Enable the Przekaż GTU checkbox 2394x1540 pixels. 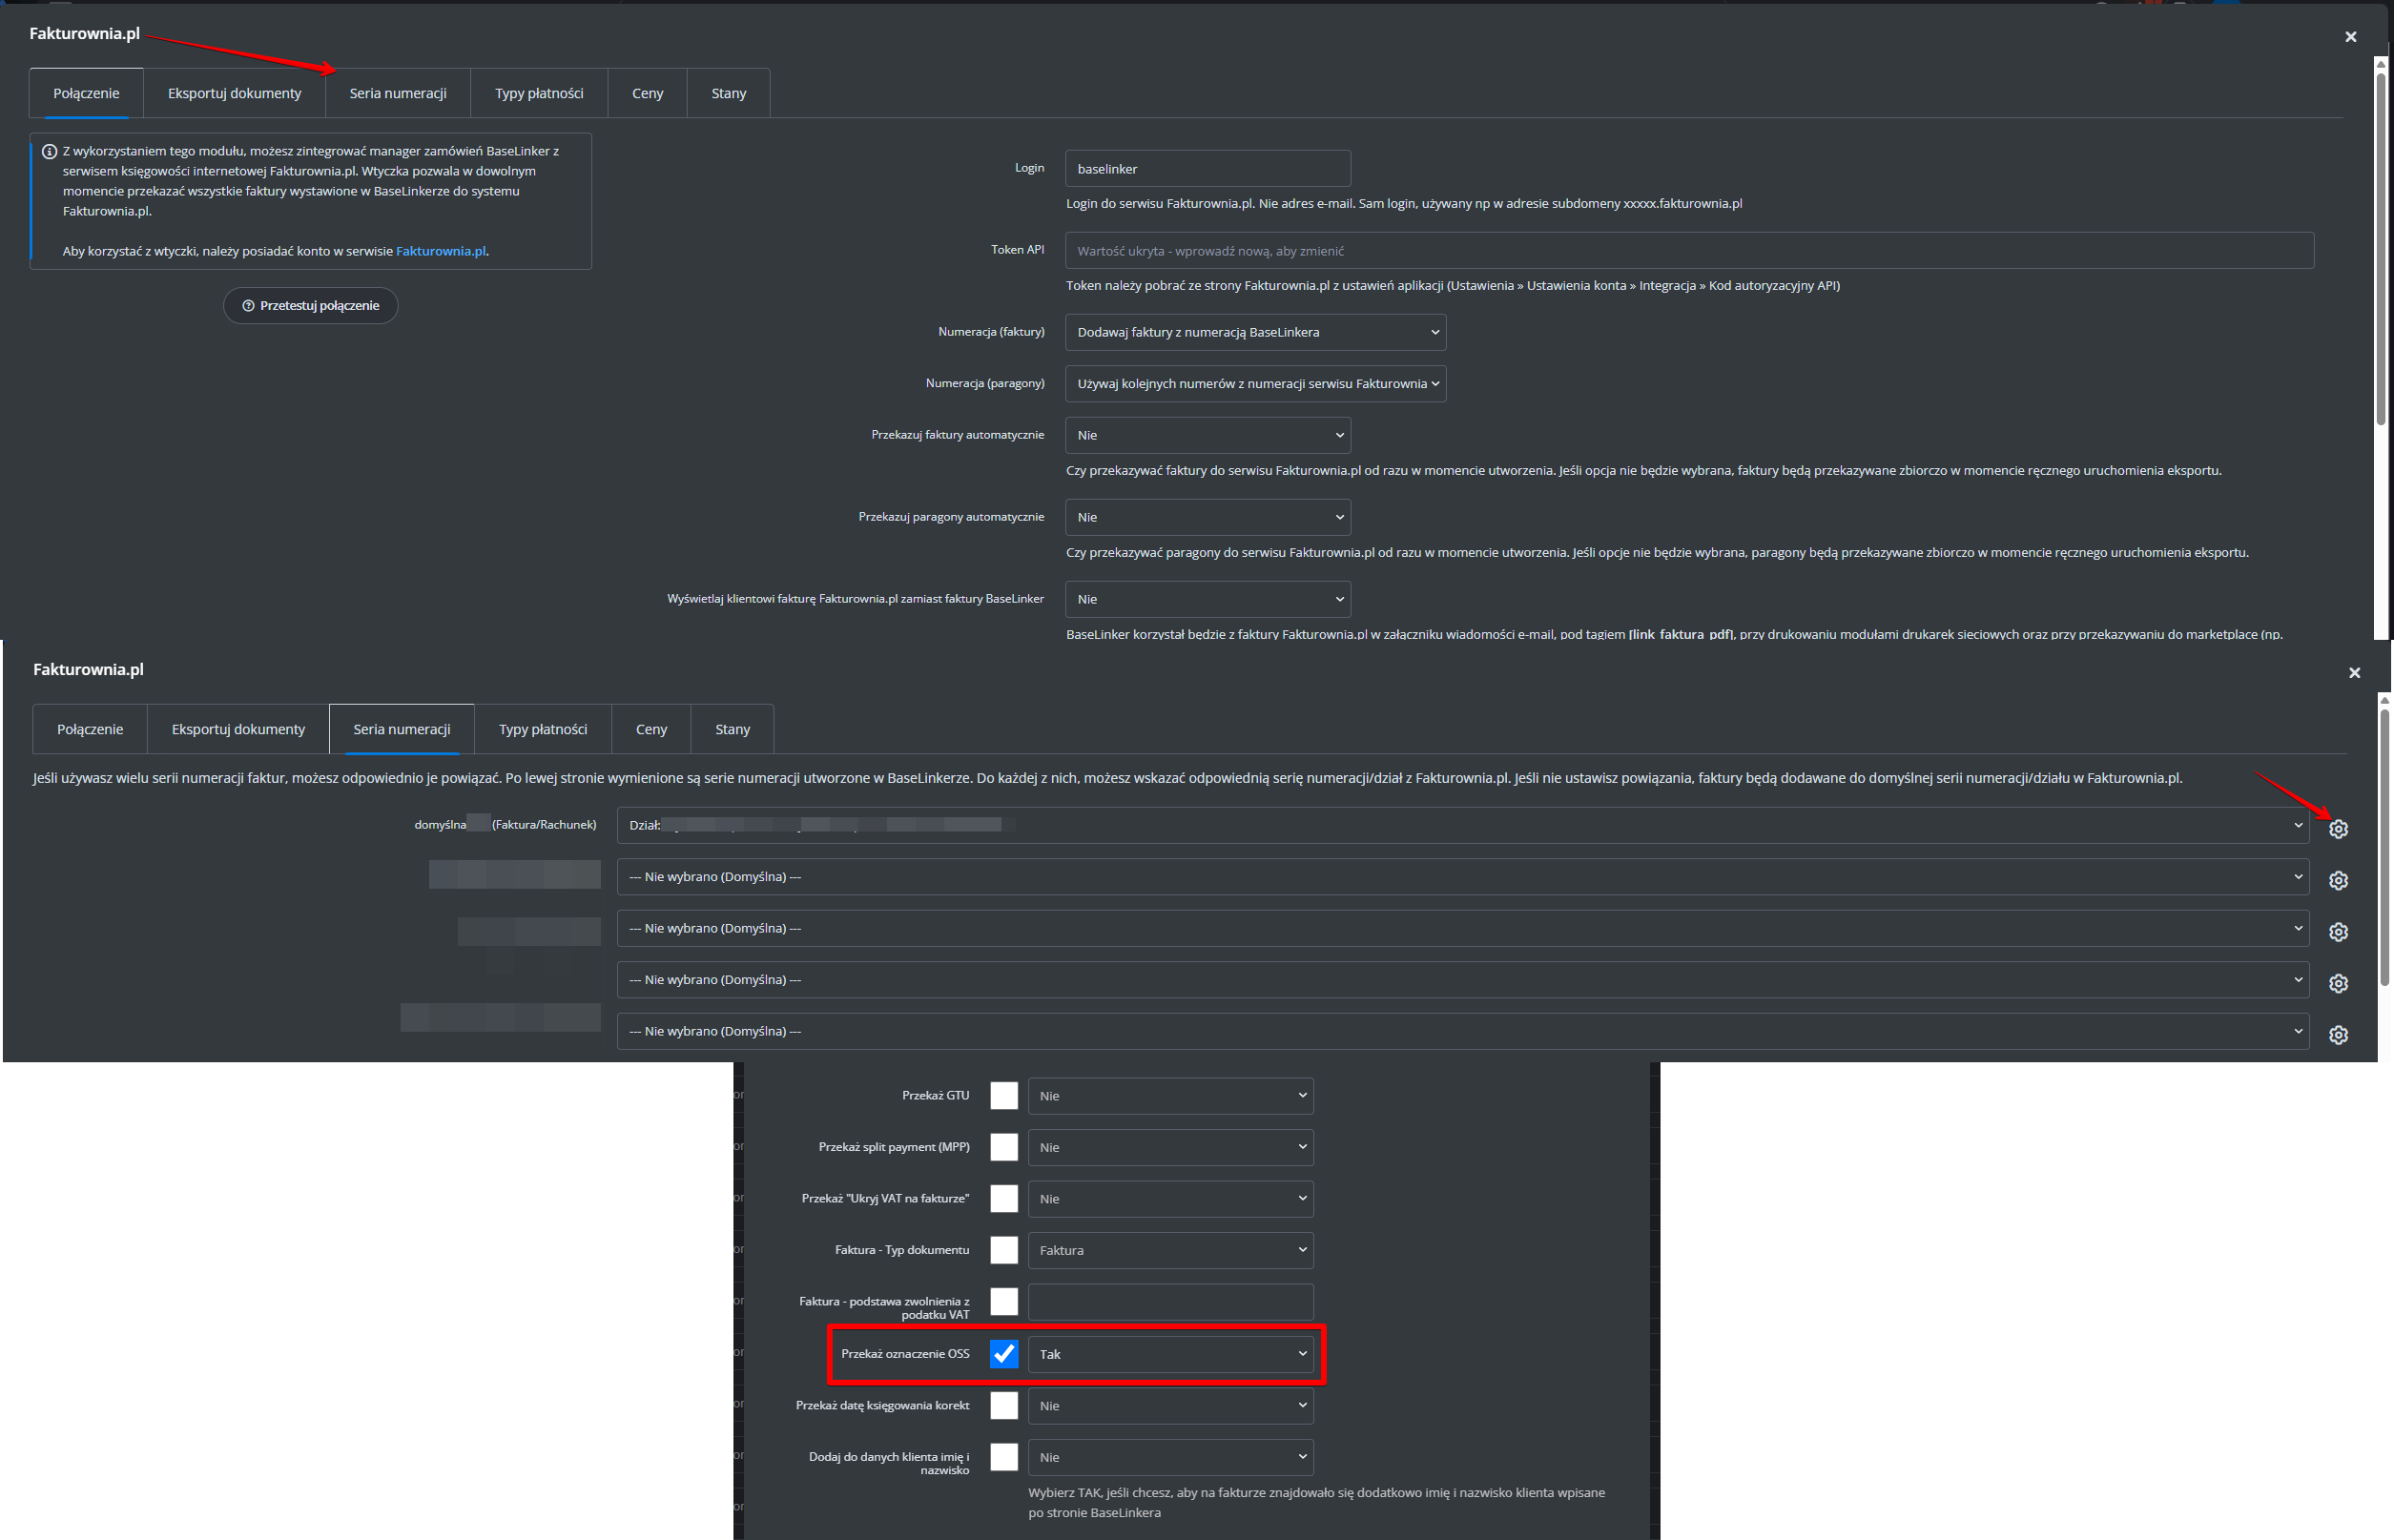click(x=1003, y=1095)
